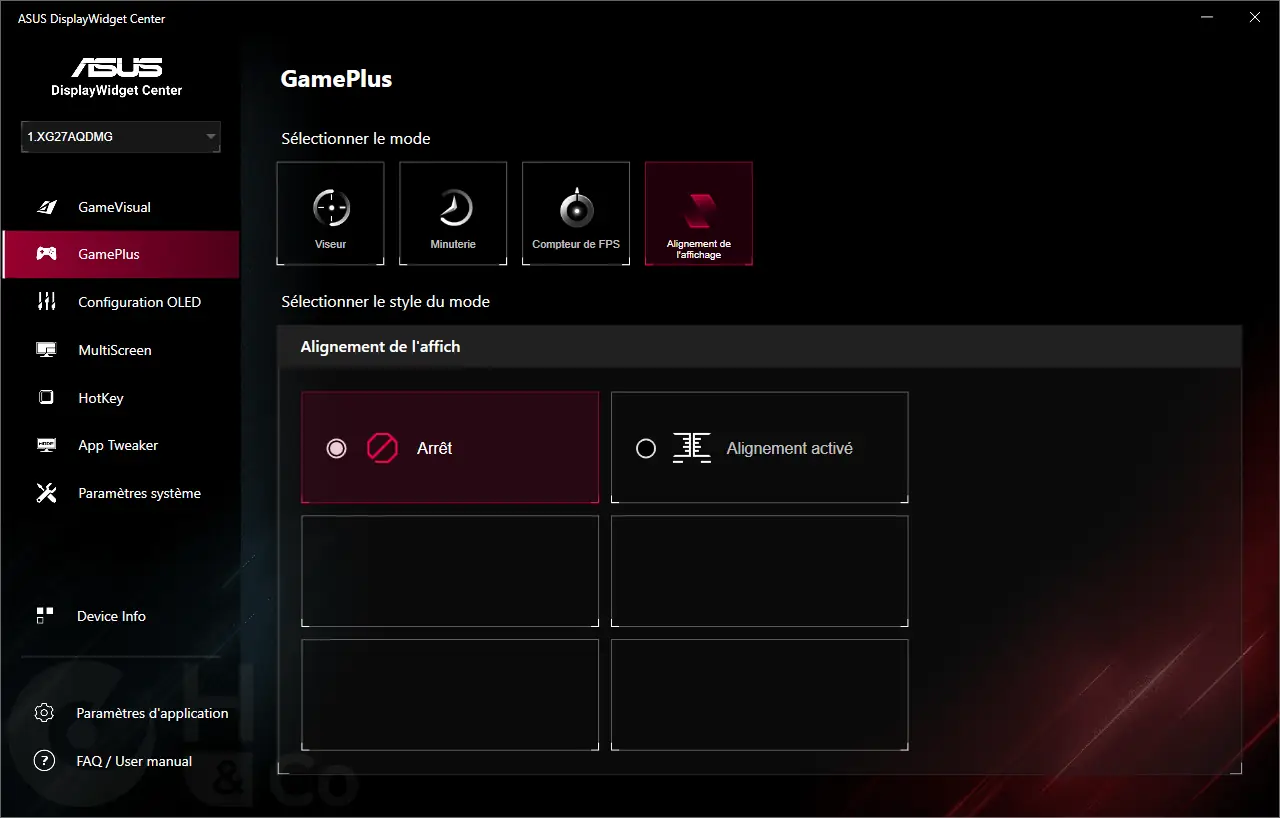This screenshot has height=818, width=1280.
Task: Select the Viseur crosshair mode icon
Action: [x=330, y=208]
